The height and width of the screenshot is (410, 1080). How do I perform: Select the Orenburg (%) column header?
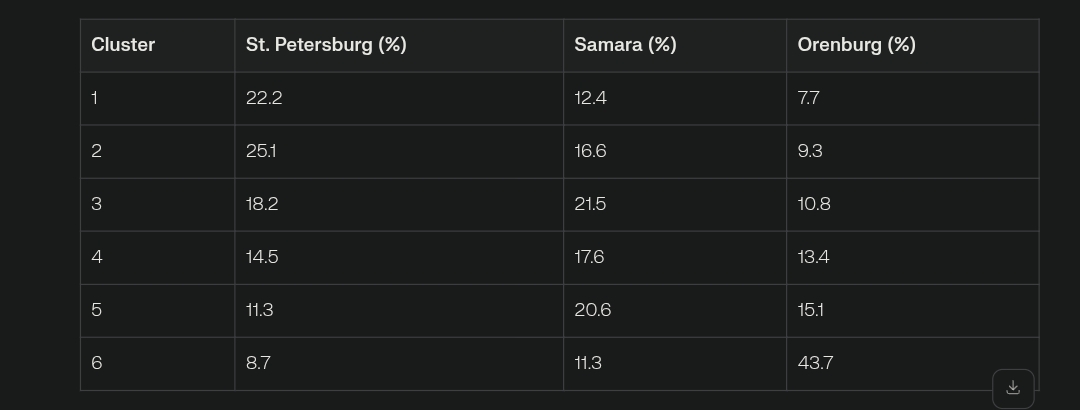[913, 45]
